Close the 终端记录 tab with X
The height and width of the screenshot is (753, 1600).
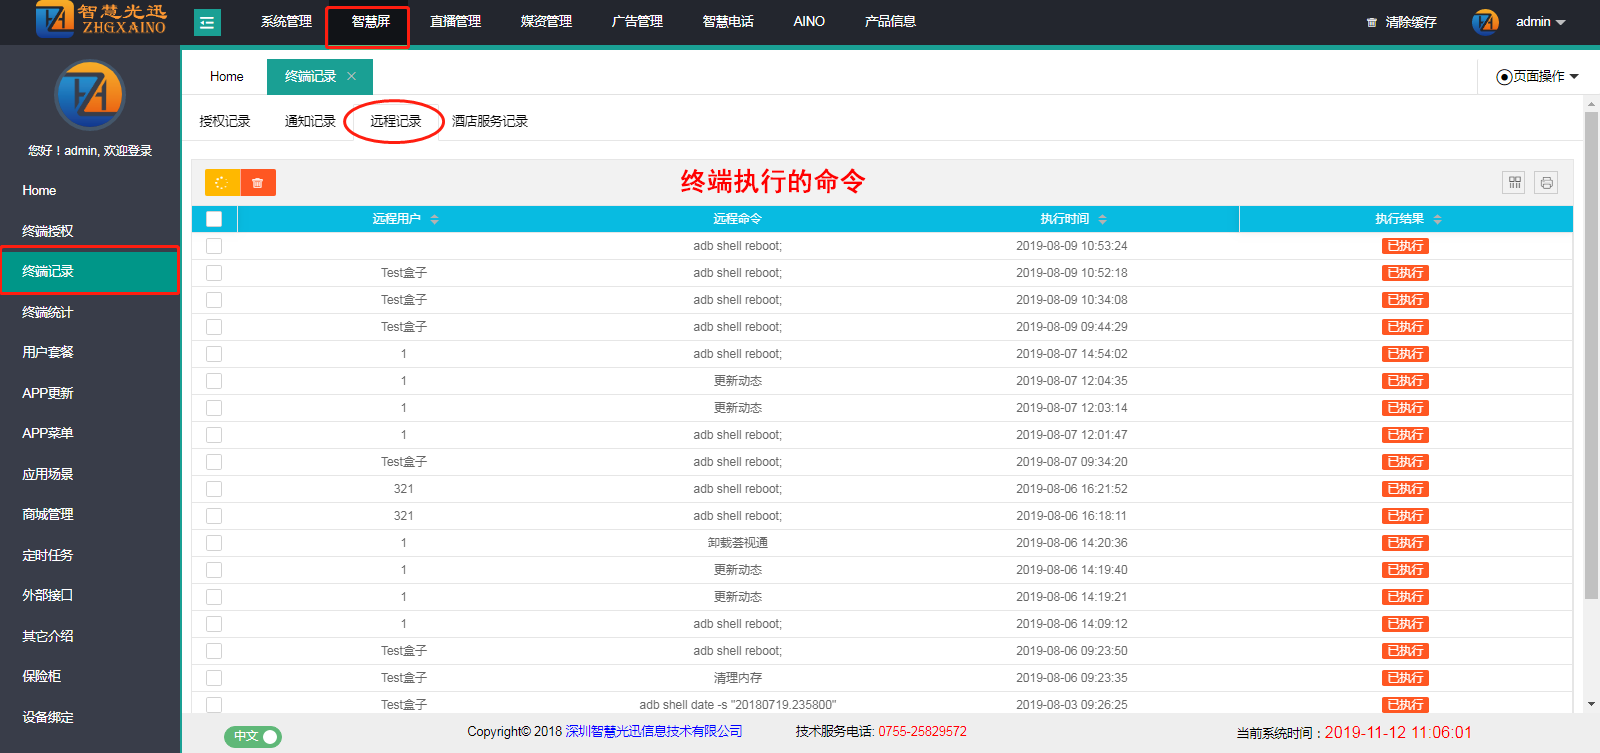click(x=351, y=76)
